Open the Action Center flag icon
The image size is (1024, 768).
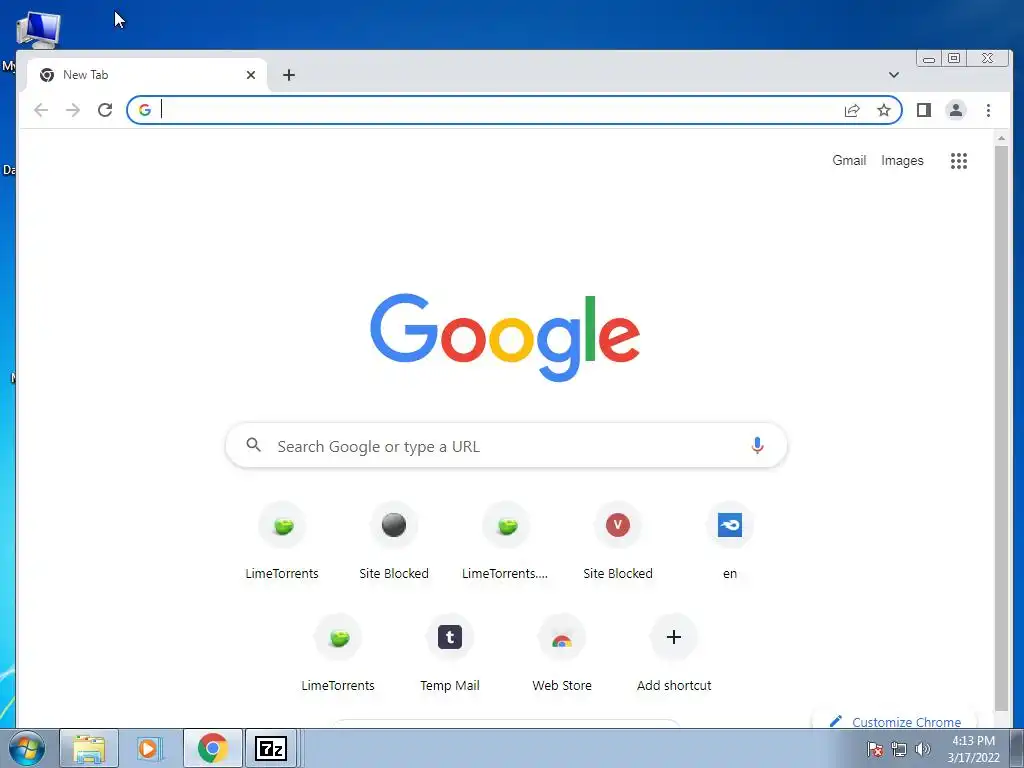pyautogui.click(x=875, y=749)
